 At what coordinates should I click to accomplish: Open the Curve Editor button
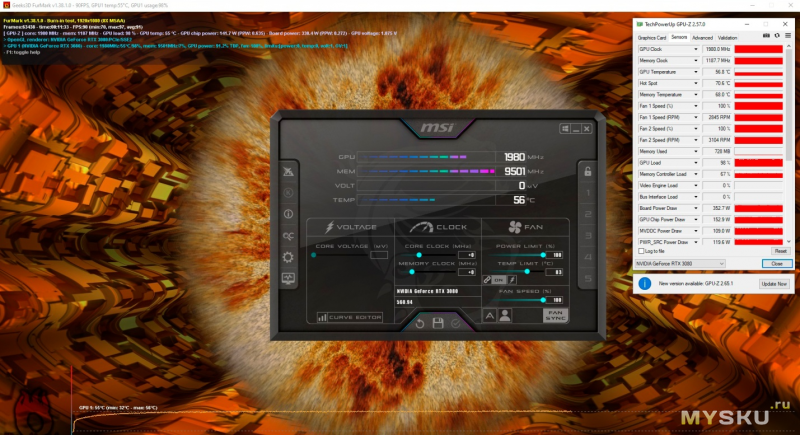click(x=349, y=317)
